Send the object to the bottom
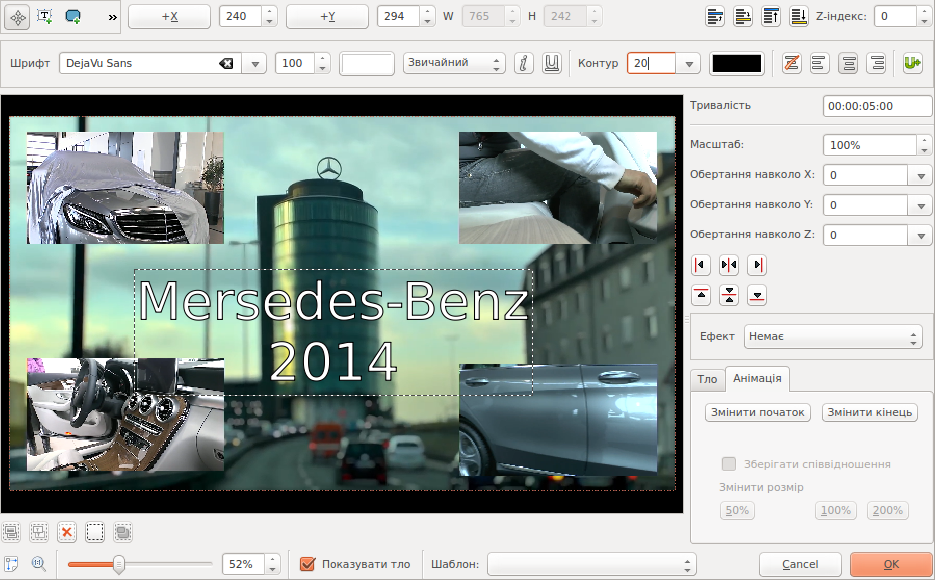 coord(798,17)
